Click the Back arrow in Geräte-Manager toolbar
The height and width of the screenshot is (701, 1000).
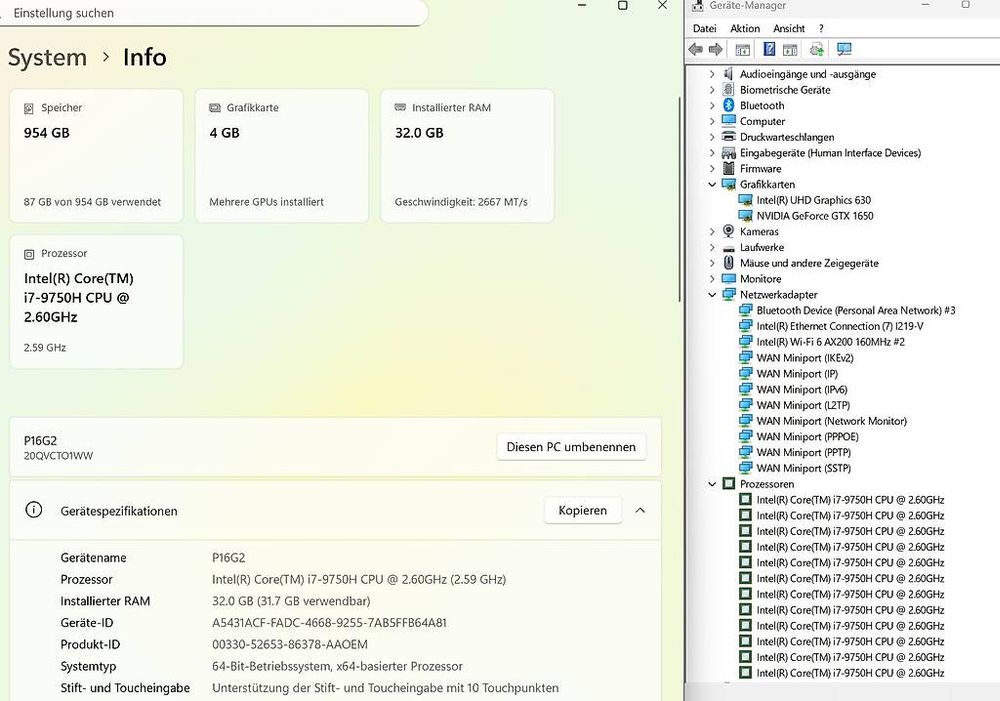click(696, 49)
